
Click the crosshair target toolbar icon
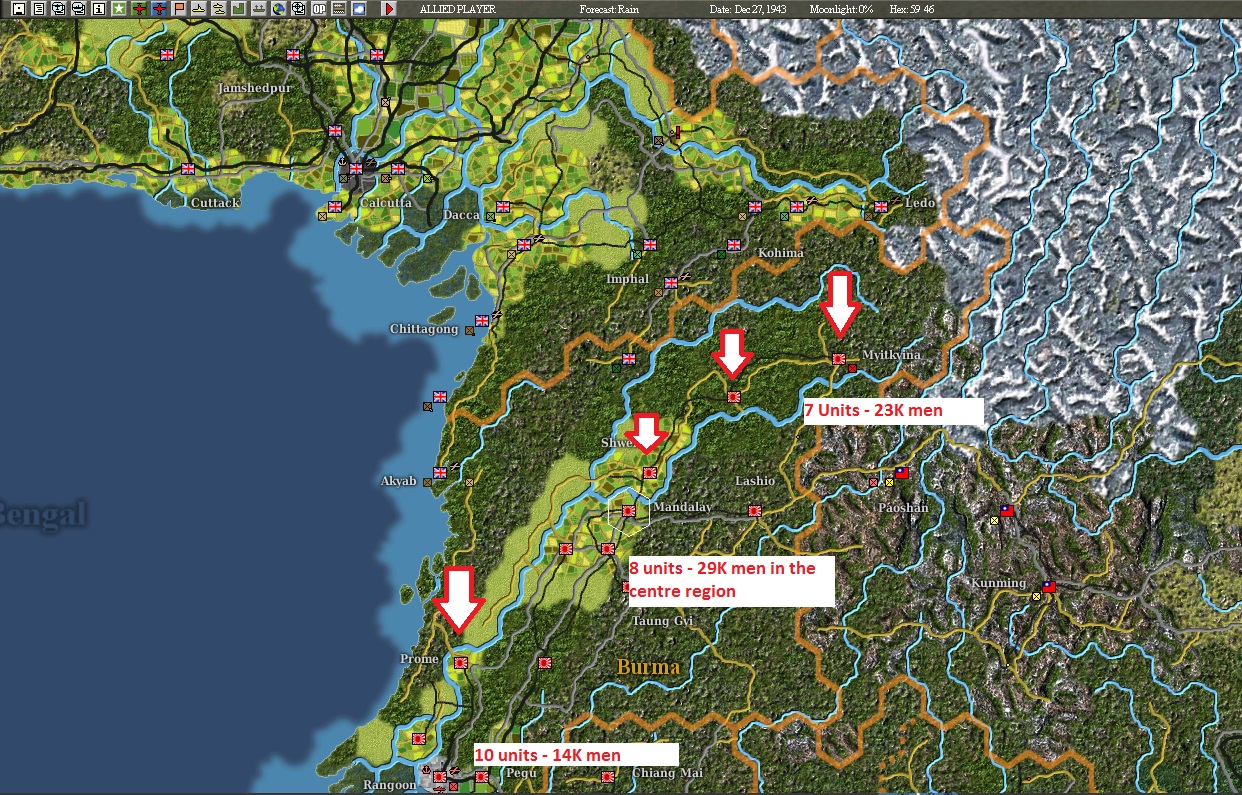pos(298,9)
